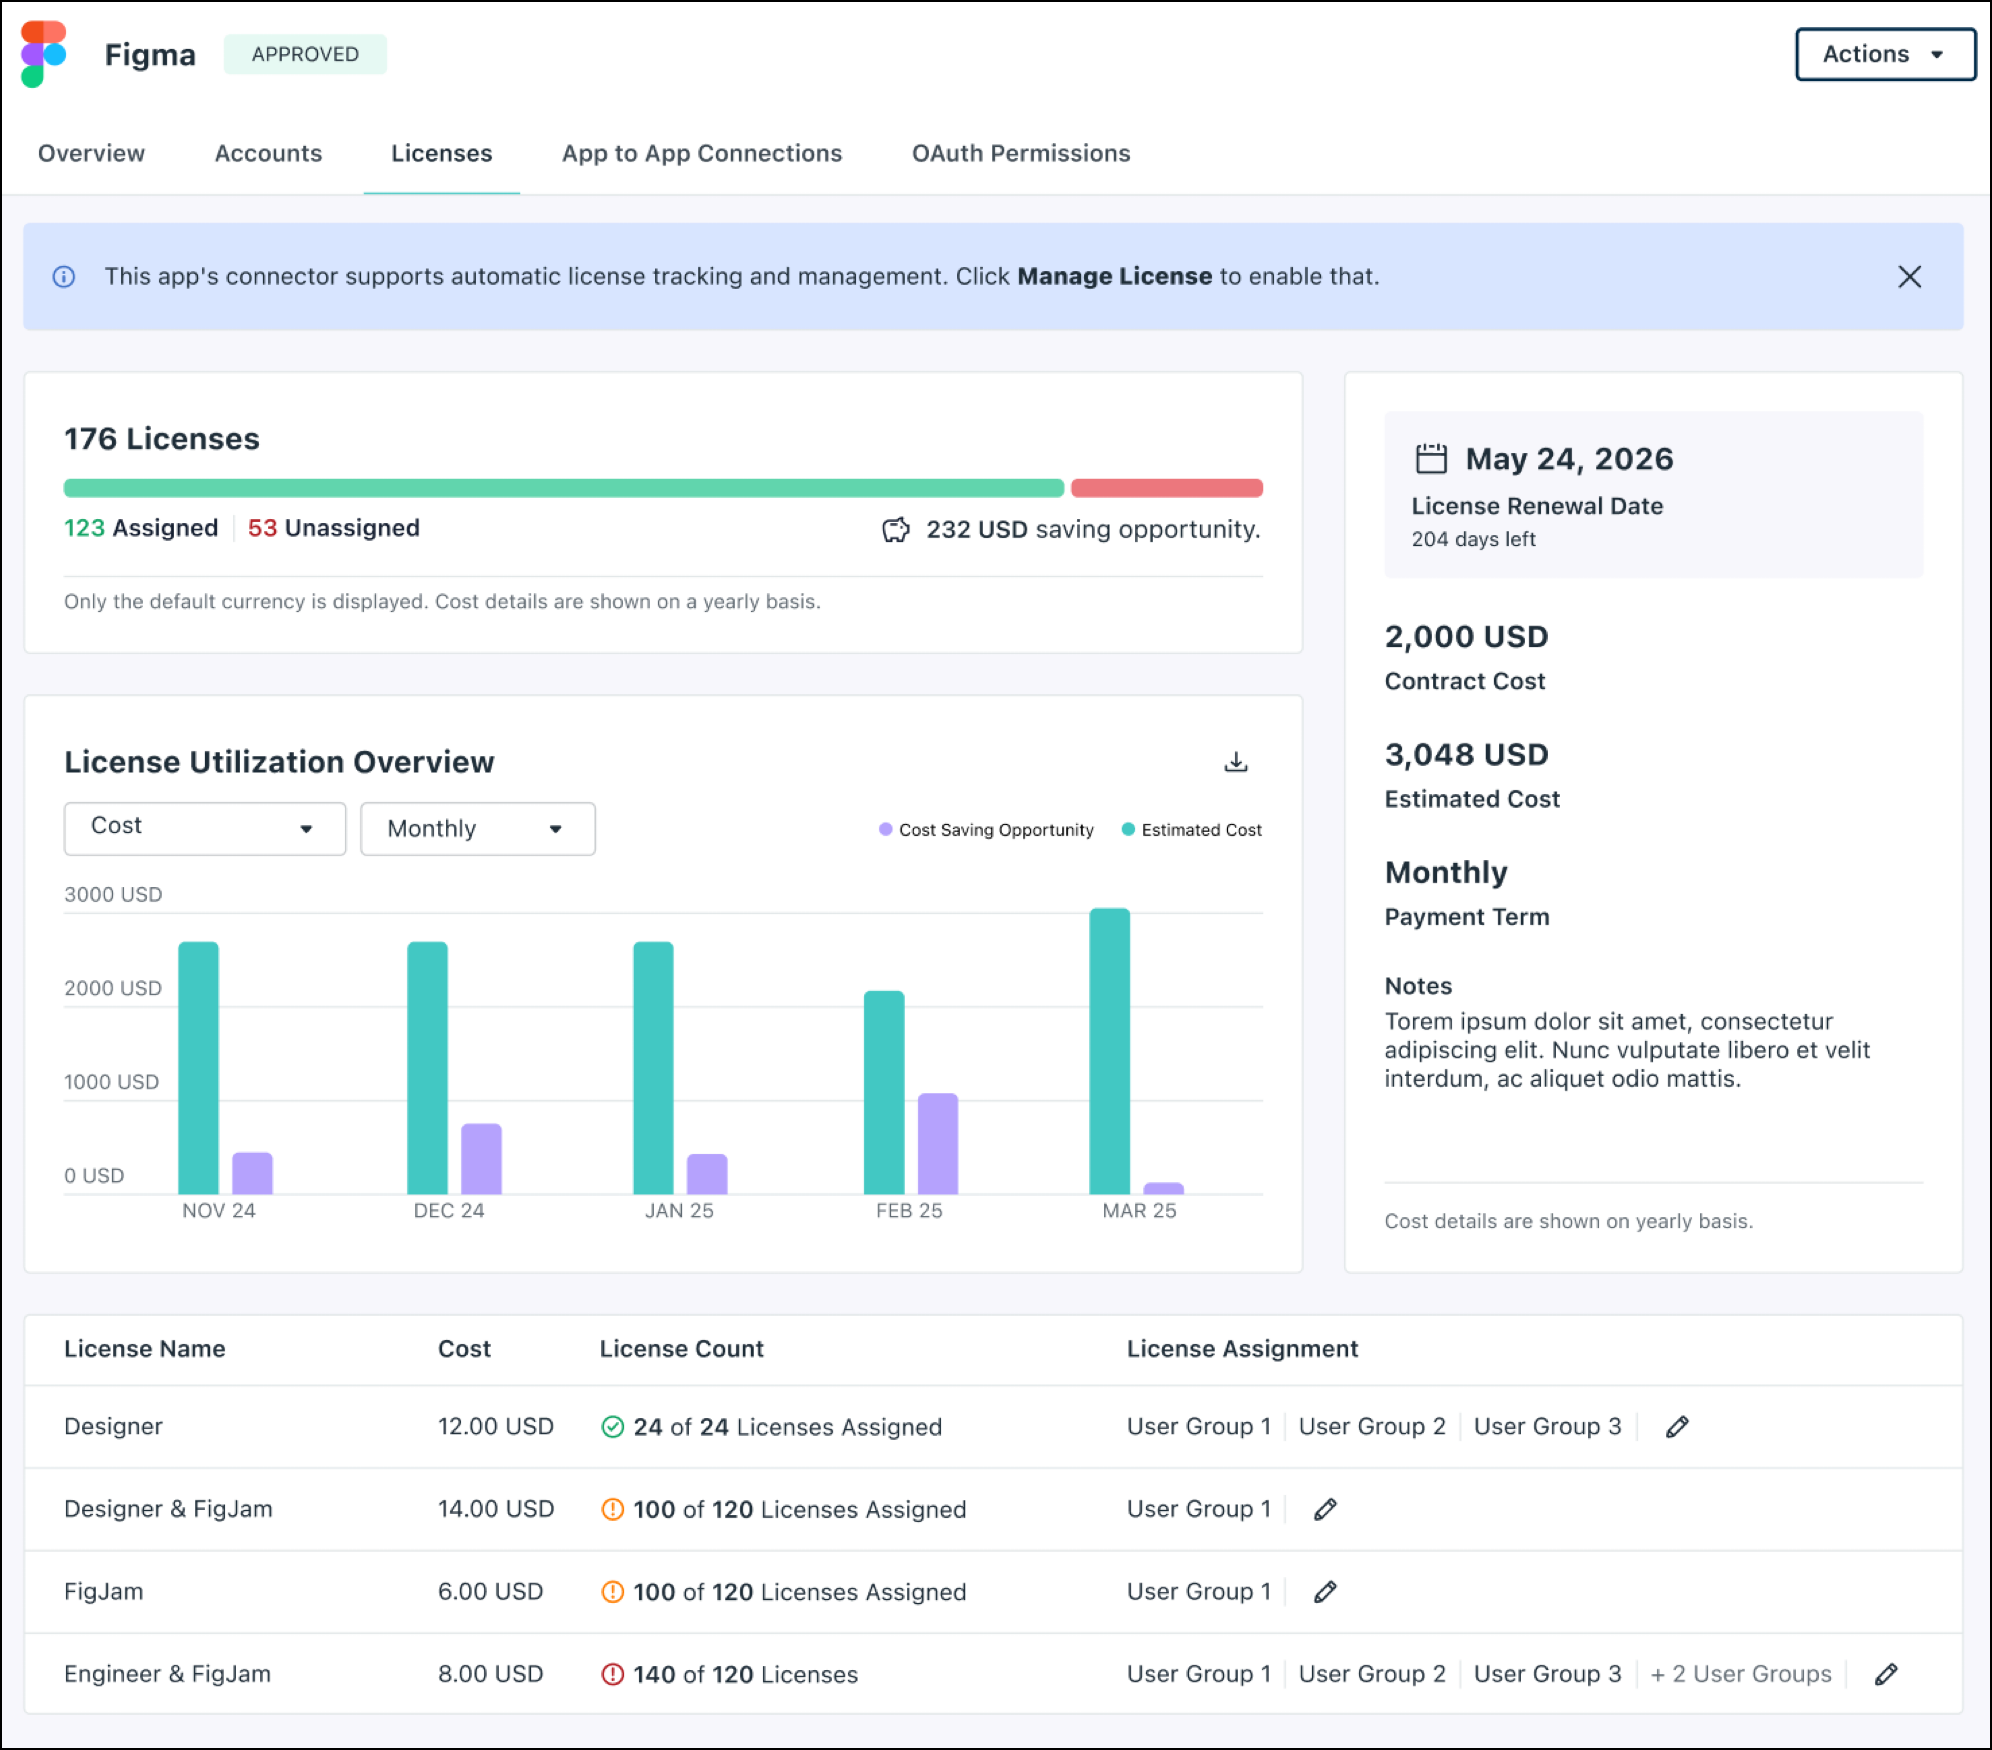Click the calendar icon beside renewal date
Screen dimensions: 1992x1750
point(1430,458)
